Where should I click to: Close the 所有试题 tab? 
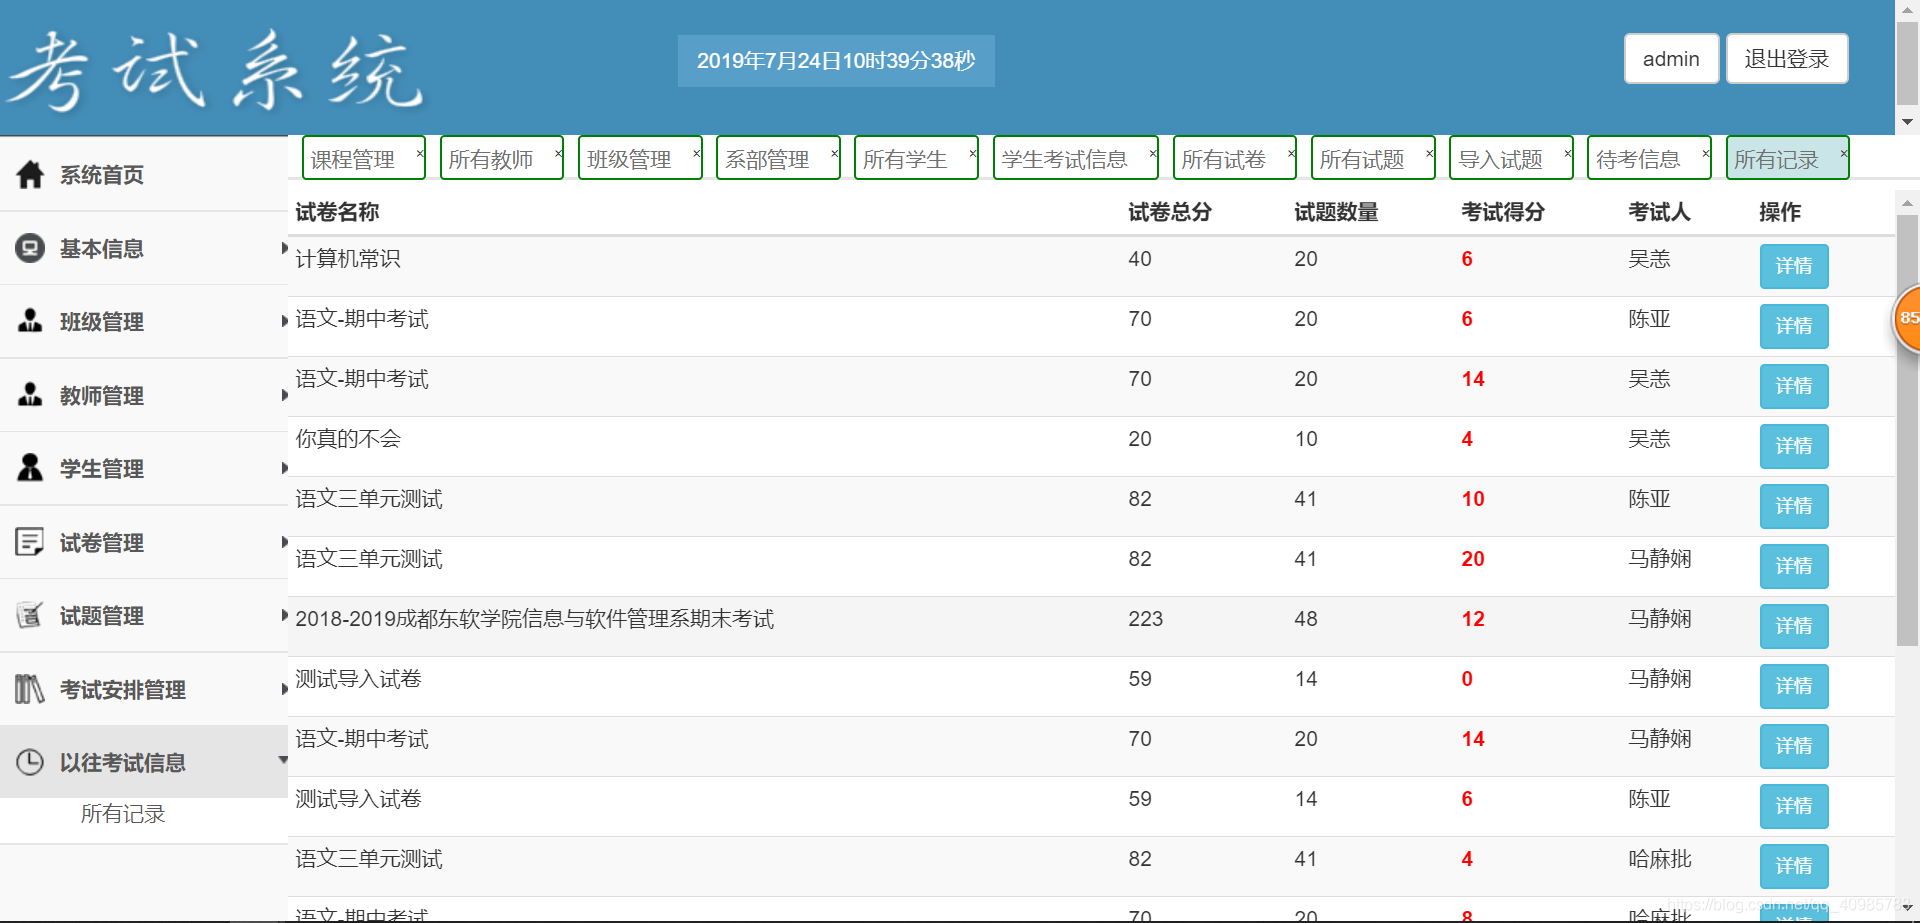[1429, 153]
